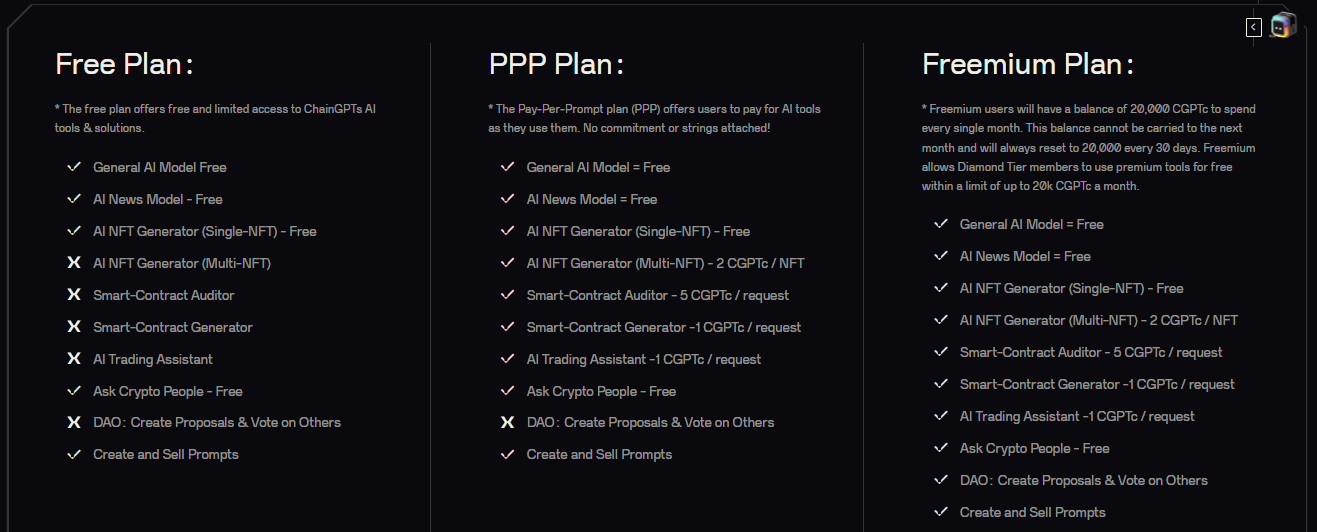Click the checkmark beside Freemium Create and Sell Prompts
Viewport: 1317px width, 532px height.
940,512
